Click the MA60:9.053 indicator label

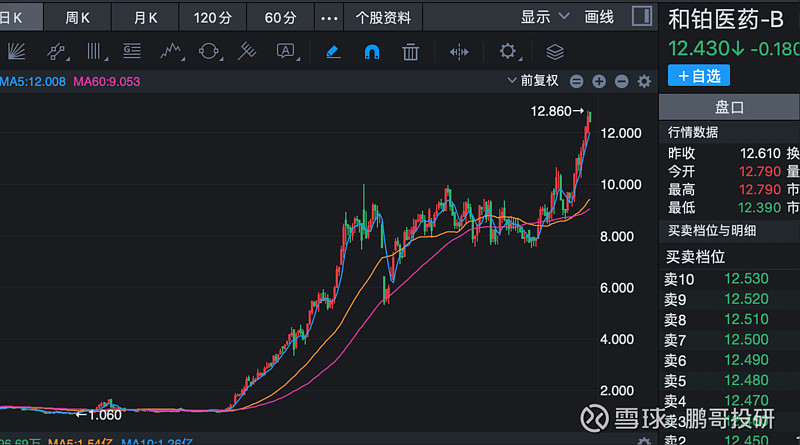coord(106,82)
